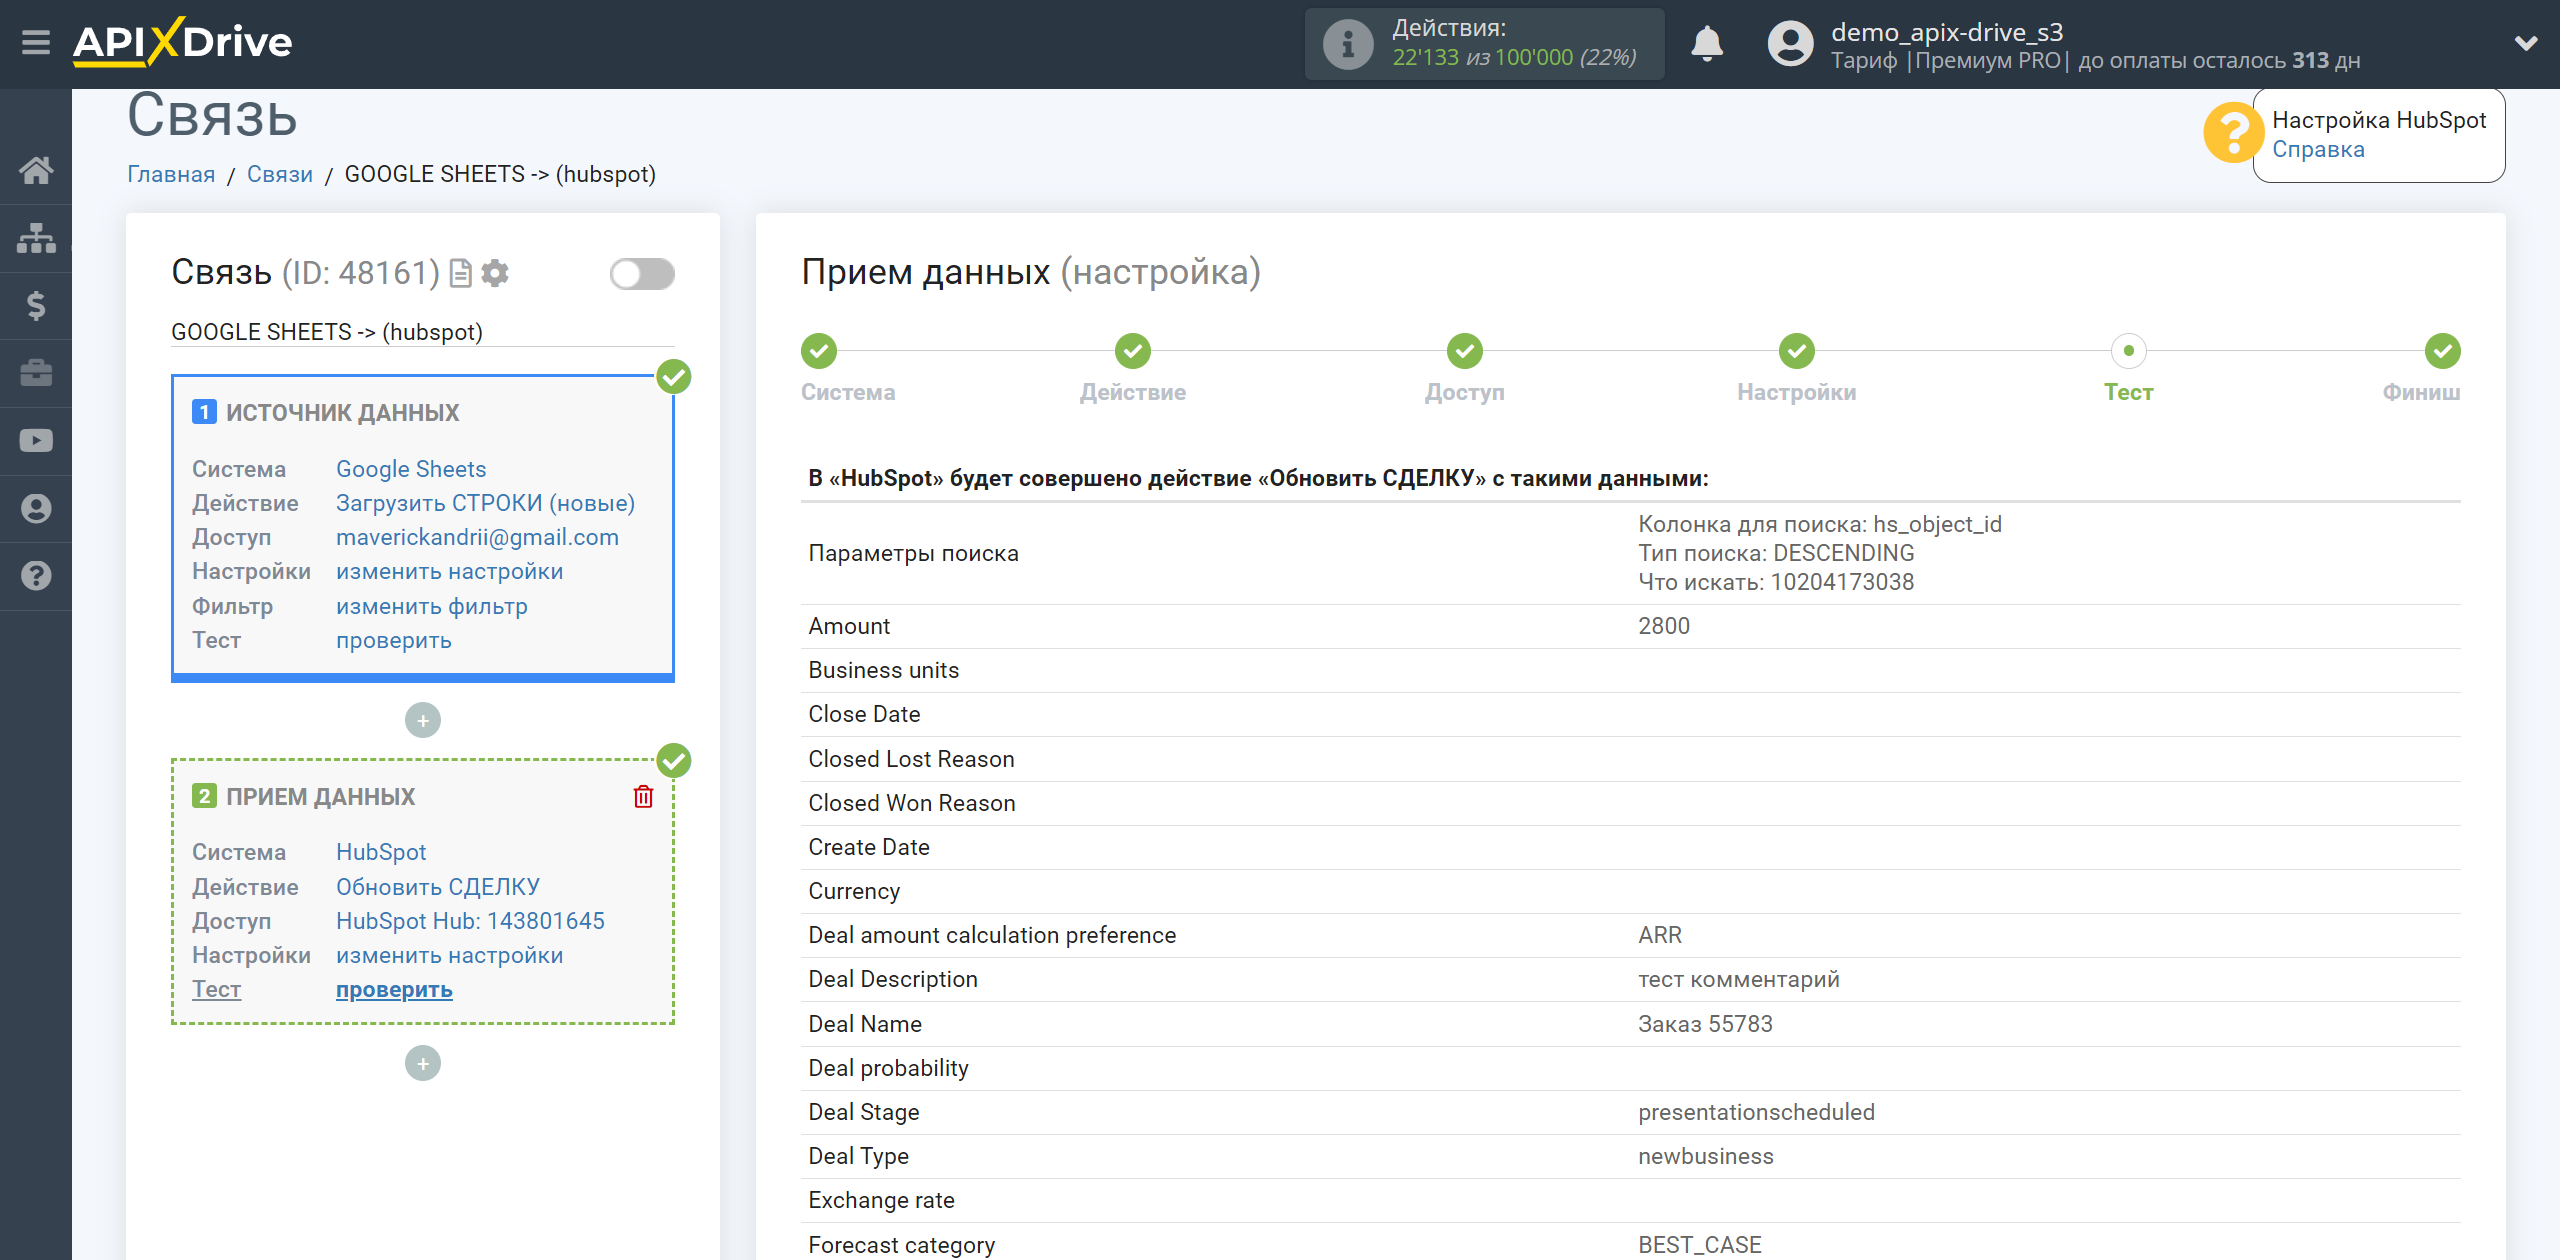Image resolution: width=2560 pixels, height=1260 pixels.
Task: Click the actions info icon
Action: click(x=1348, y=44)
